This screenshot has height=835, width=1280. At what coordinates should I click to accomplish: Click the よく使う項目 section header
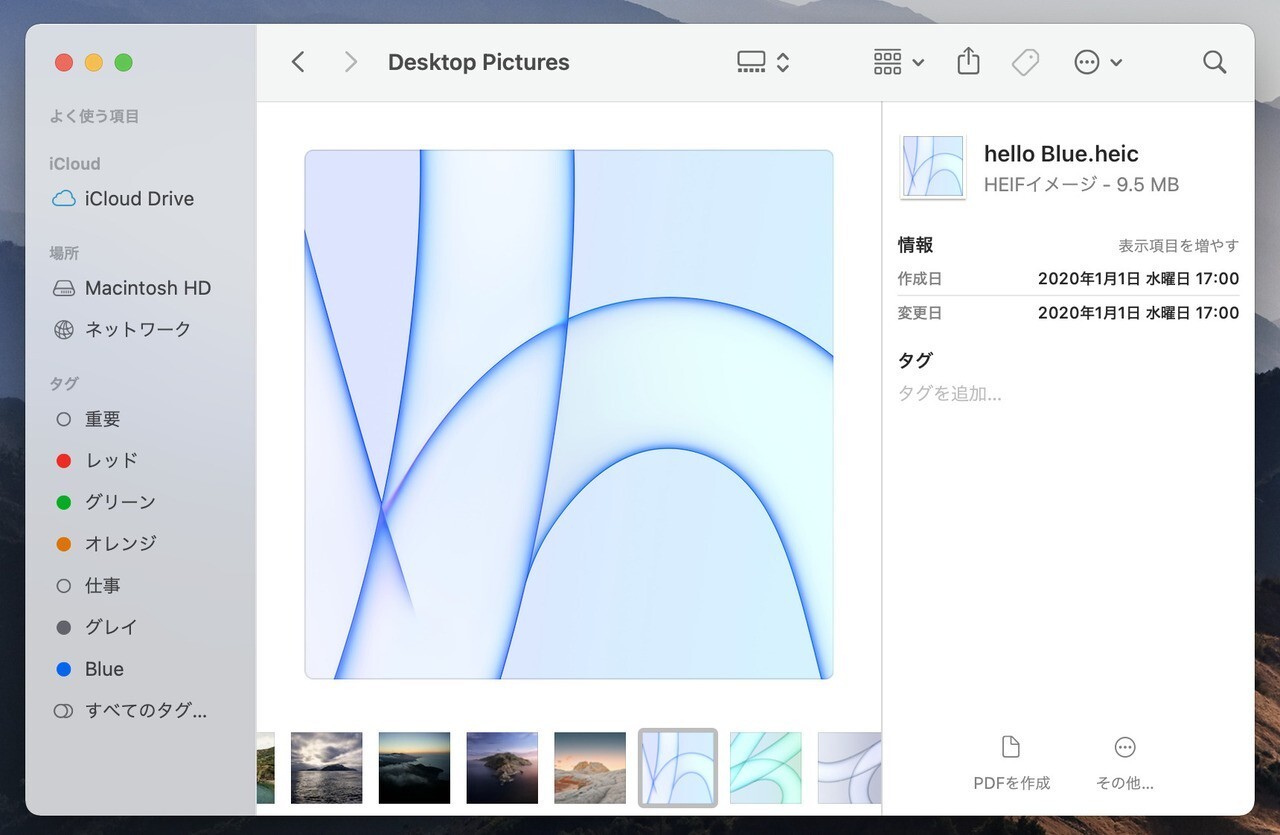(x=94, y=117)
